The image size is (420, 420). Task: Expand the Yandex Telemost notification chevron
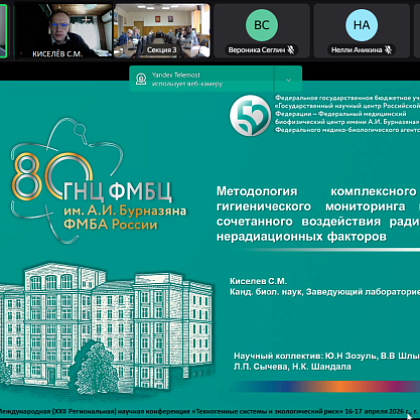click(289, 80)
